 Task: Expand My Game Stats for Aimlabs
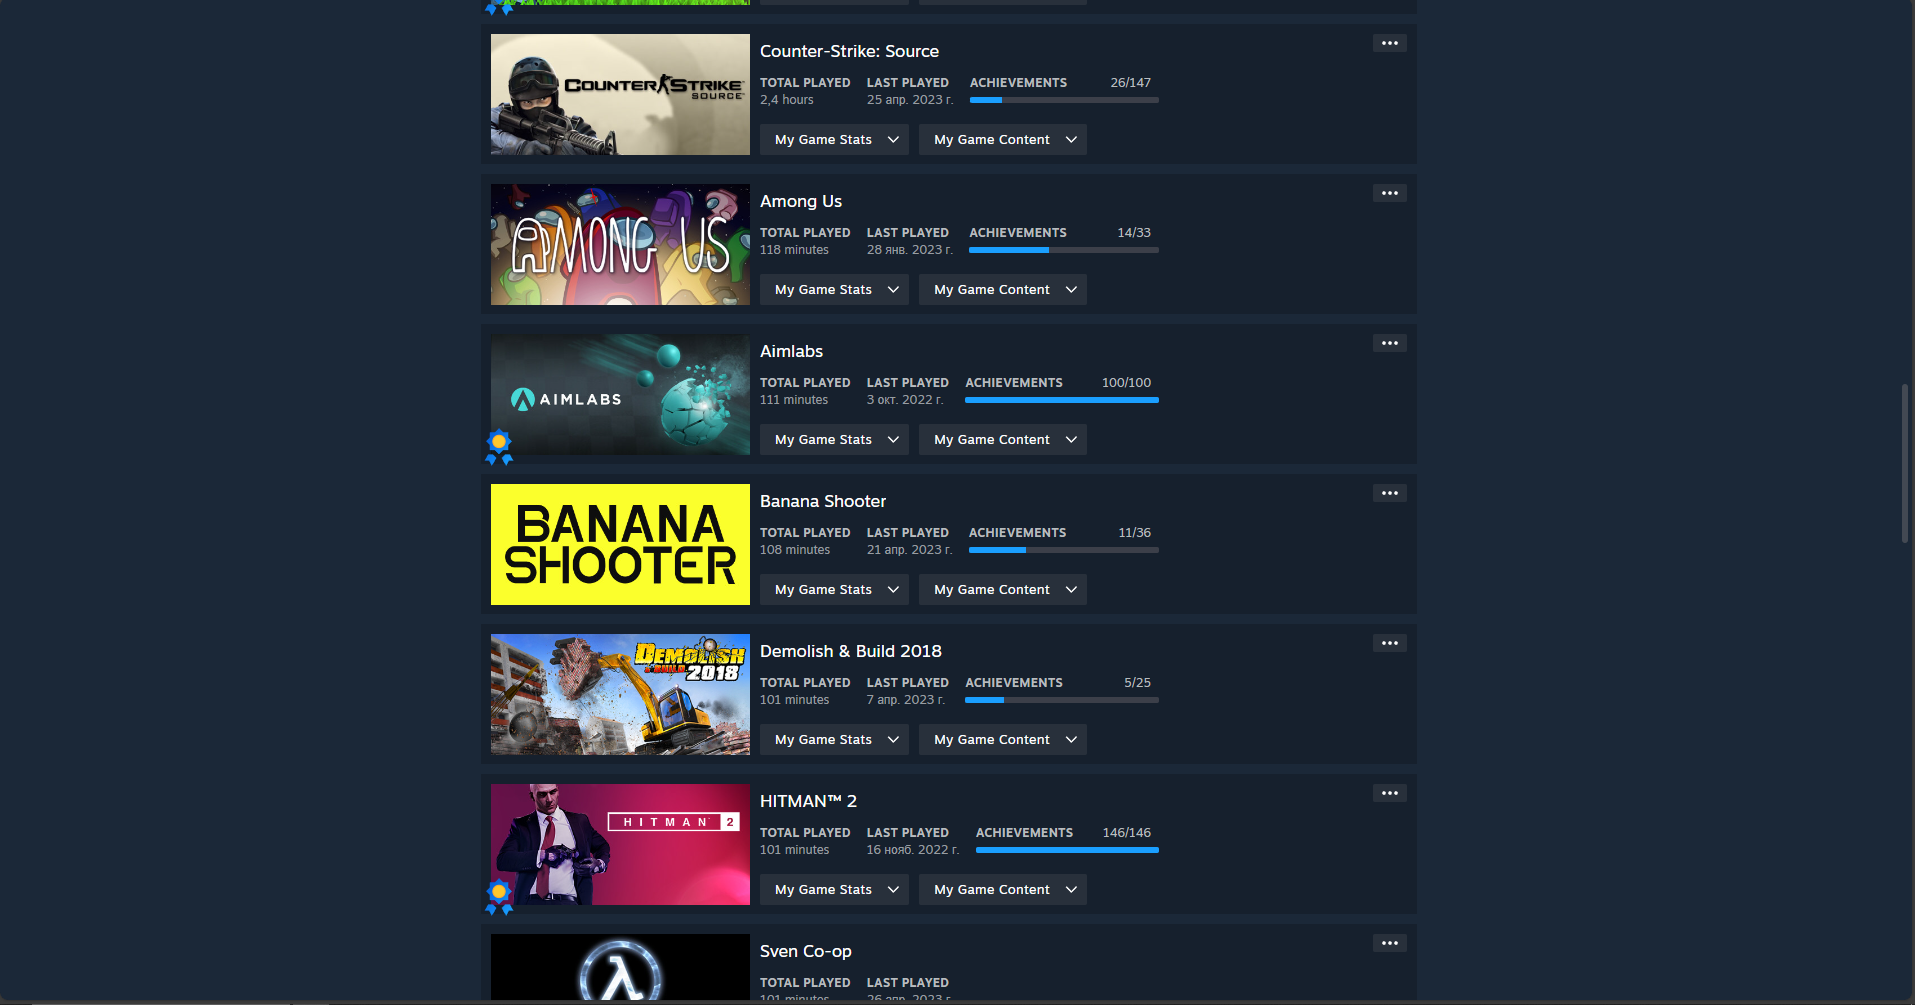click(834, 440)
